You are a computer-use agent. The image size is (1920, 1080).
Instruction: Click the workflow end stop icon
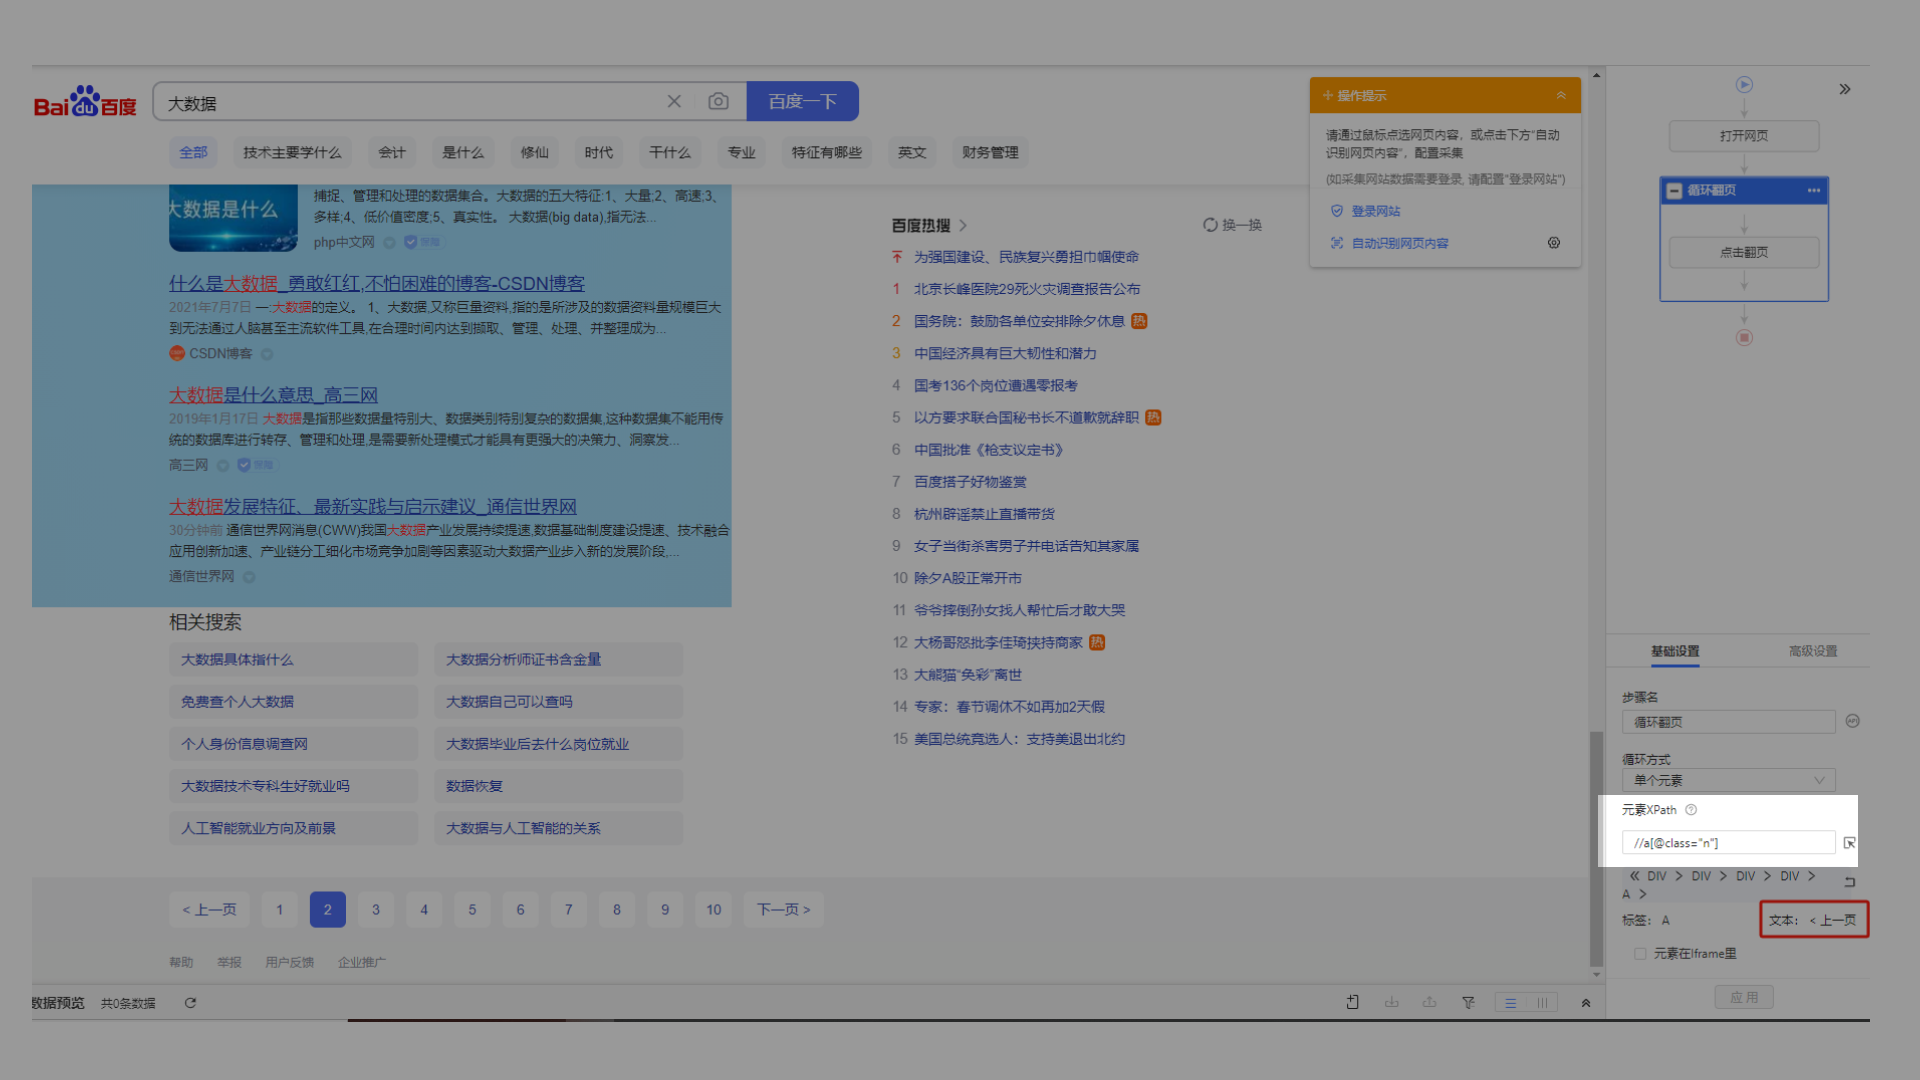1744,338
